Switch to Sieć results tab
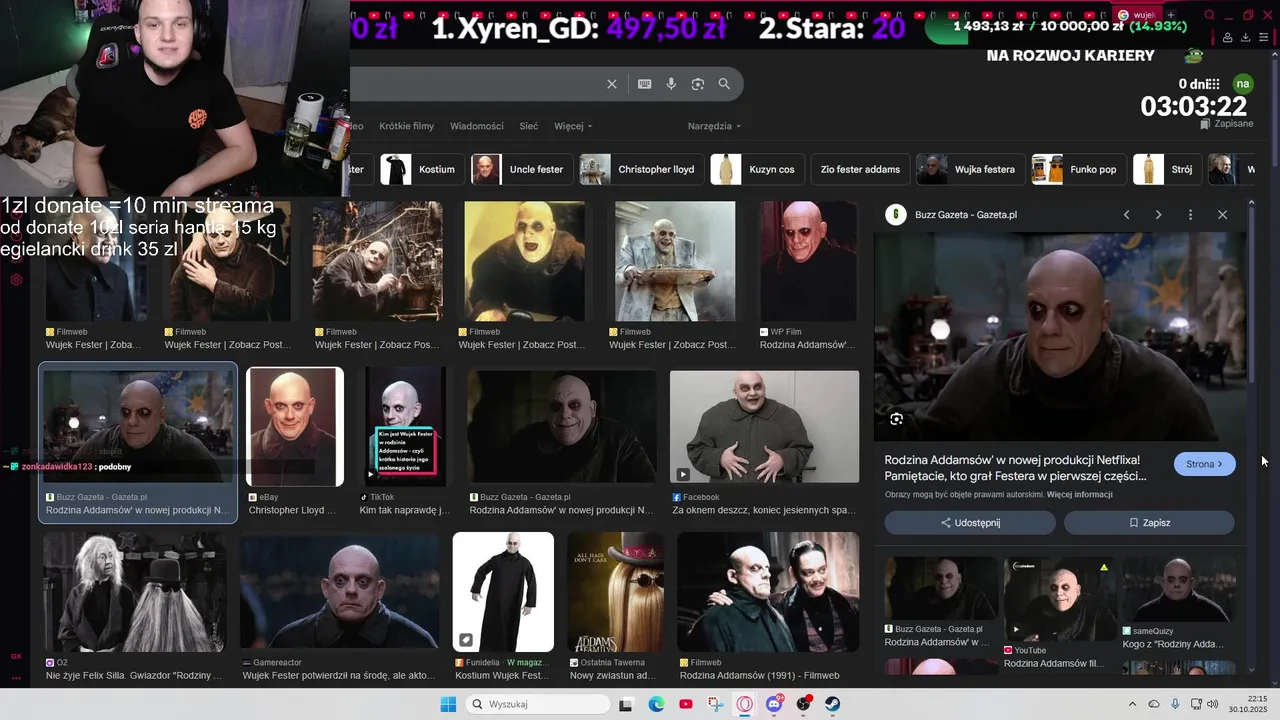Viewport: 1280px width, 720px height. coord(529,126)
